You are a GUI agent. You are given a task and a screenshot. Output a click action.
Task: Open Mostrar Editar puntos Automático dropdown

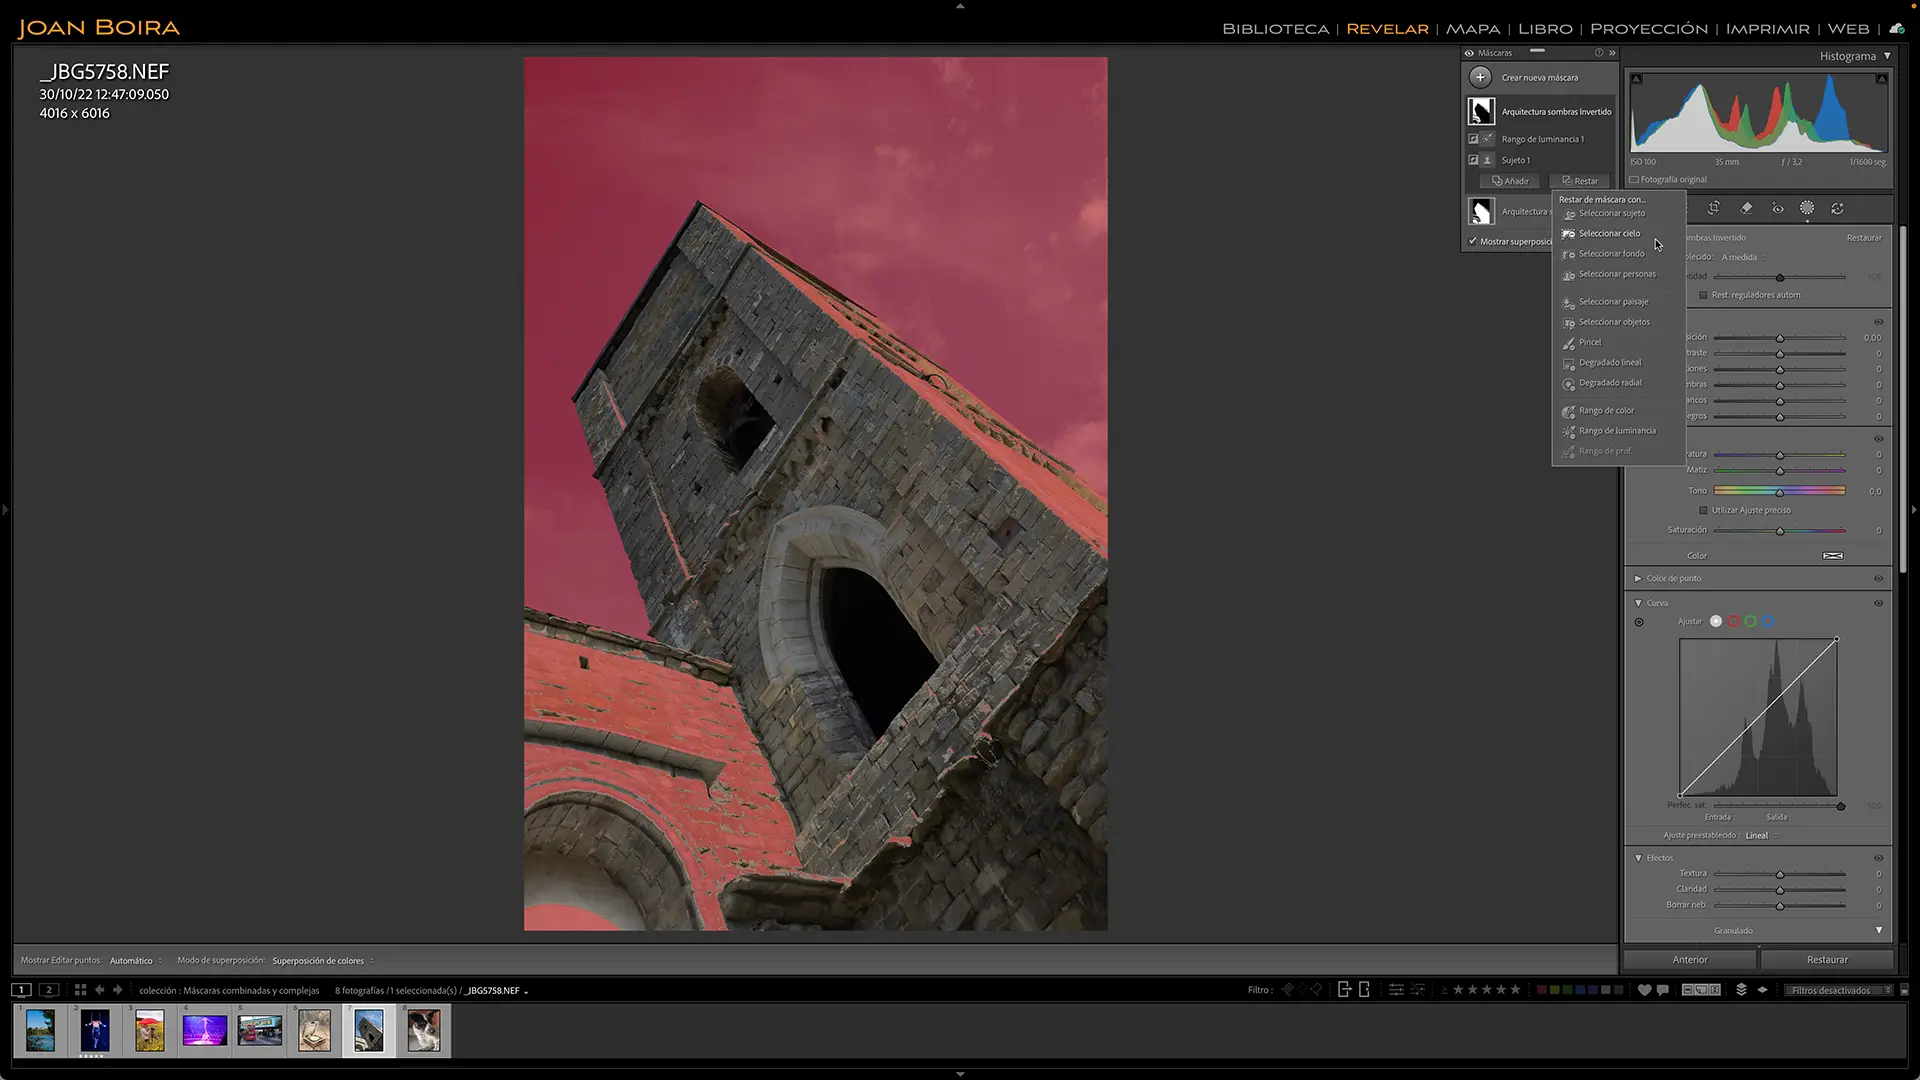pos(135,961)
